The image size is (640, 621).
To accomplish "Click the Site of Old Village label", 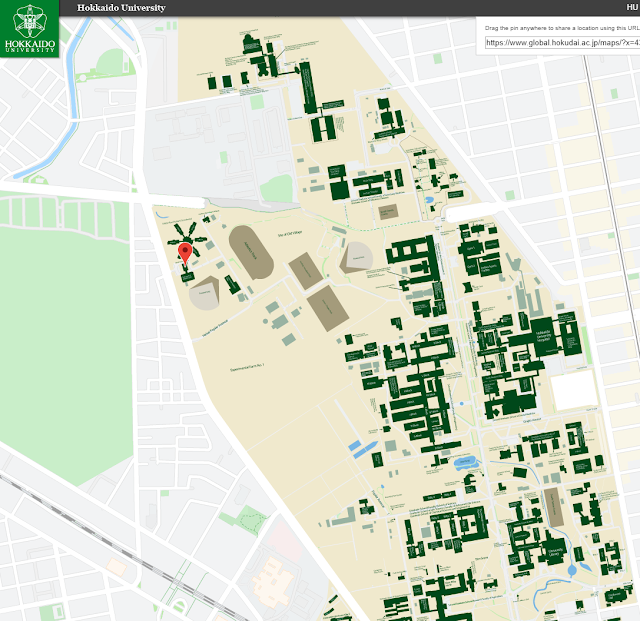I will 290,234.
